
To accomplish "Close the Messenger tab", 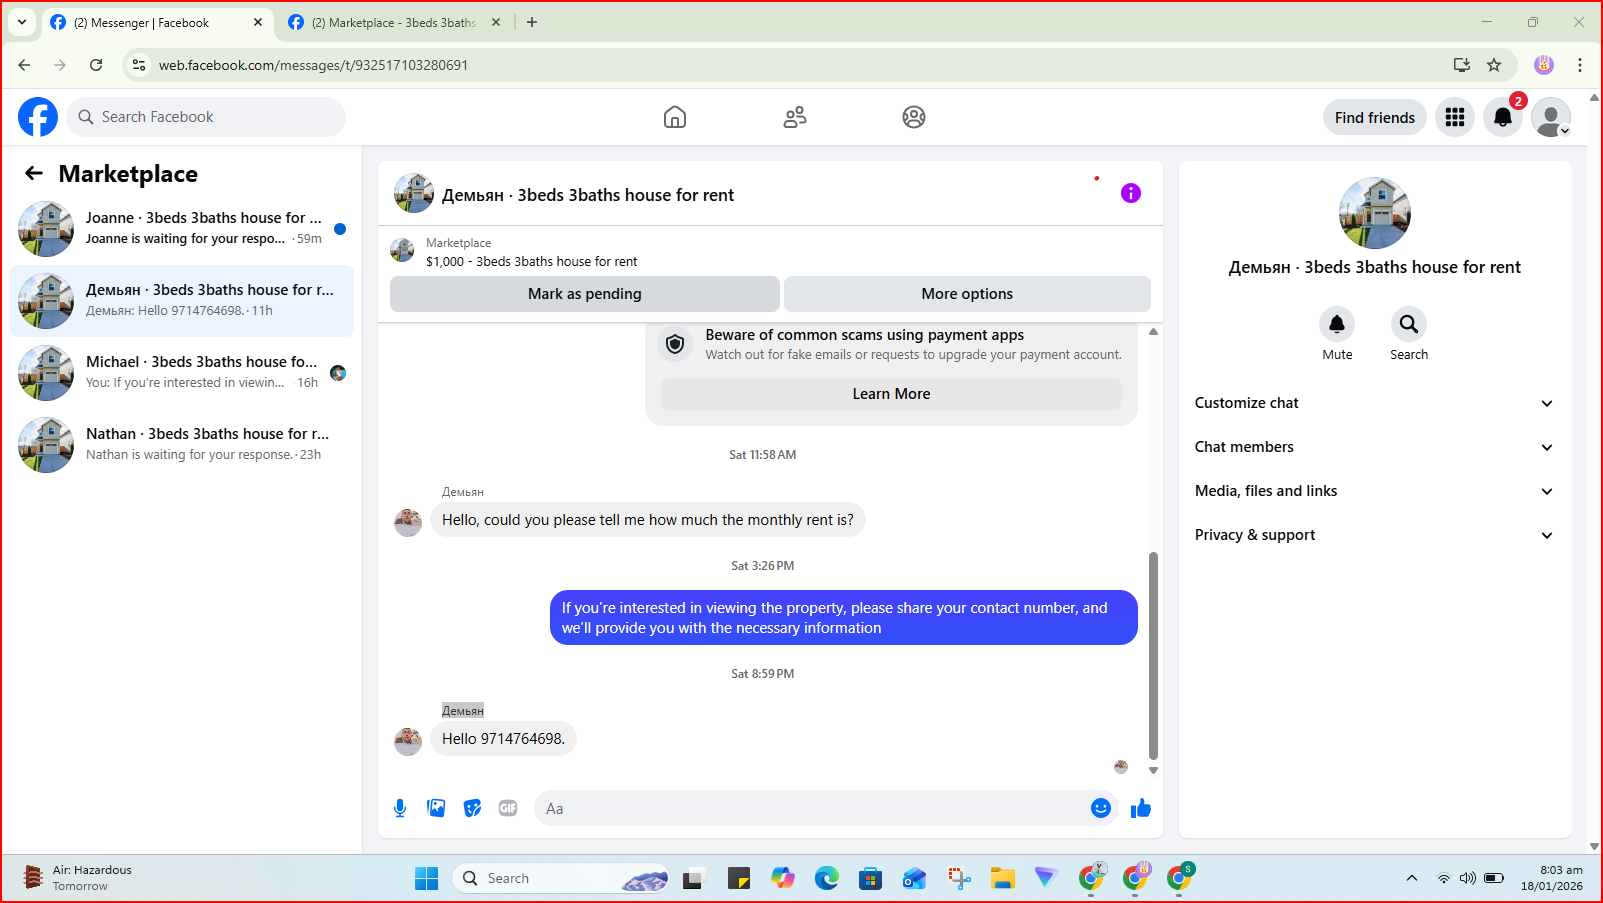I will [x=258, y=22].
